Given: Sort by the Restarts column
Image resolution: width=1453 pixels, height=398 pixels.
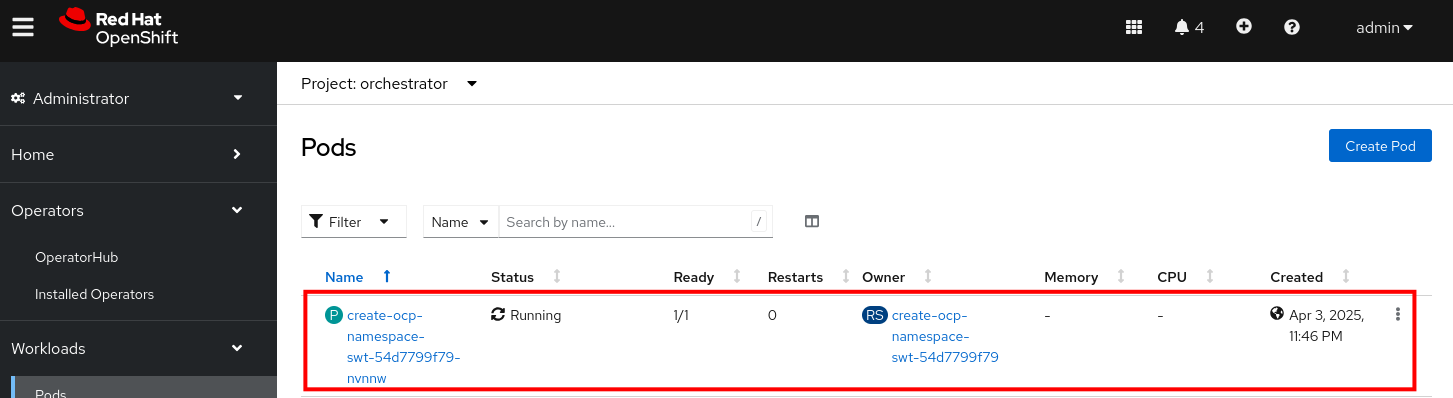Looking at the screenshot, I should pyautogui.click(x=809, y=277).
